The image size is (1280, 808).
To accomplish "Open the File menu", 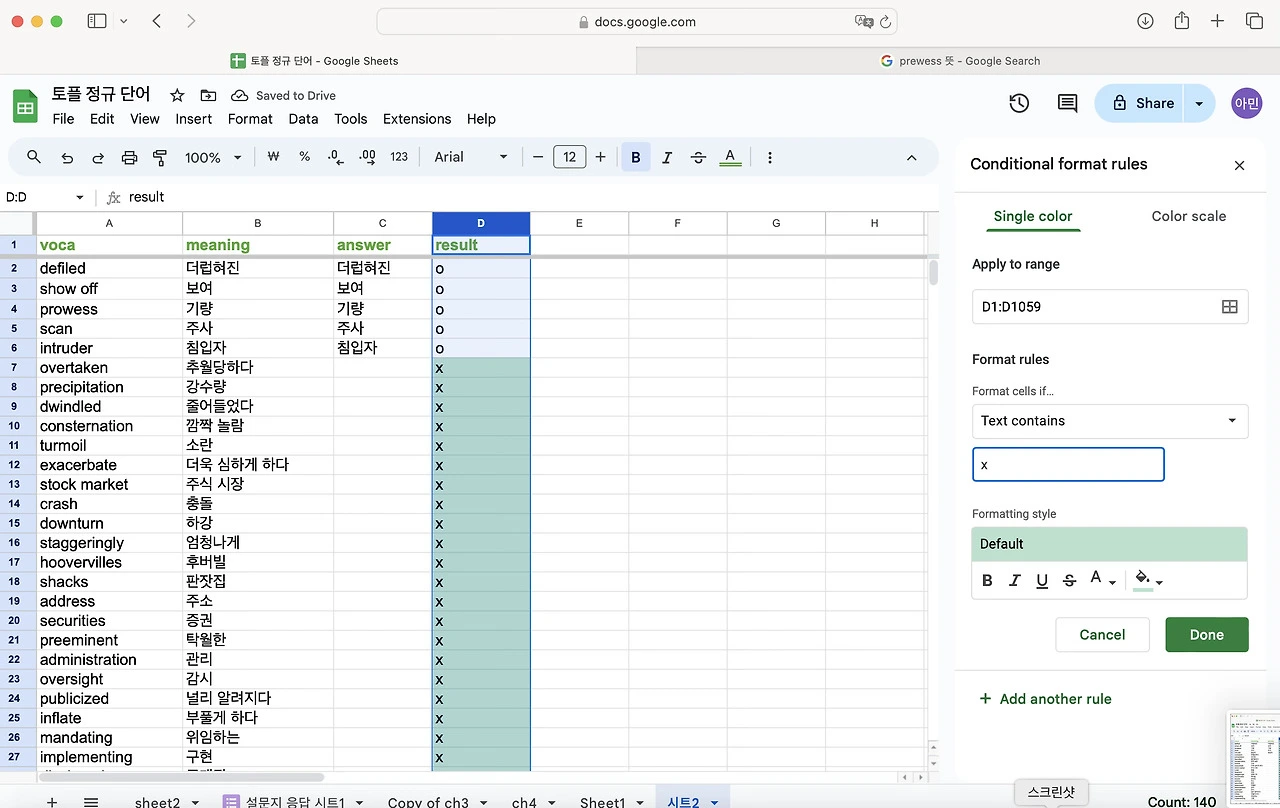I will coord(63,119).
